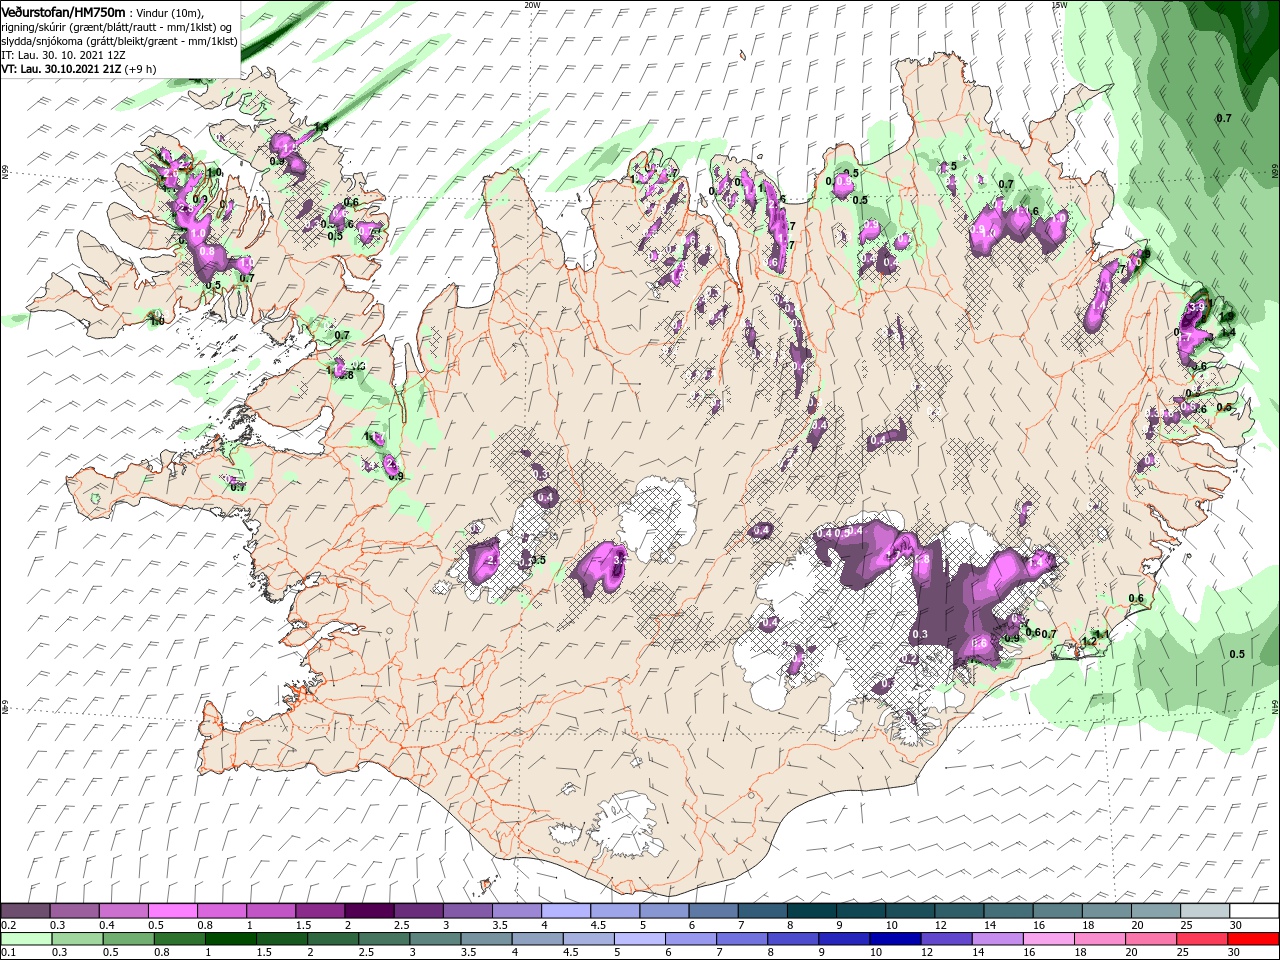1280x960 pixels.
Task: Click the Veðurstofan/HM750m map title
Action: click(64, 11)
